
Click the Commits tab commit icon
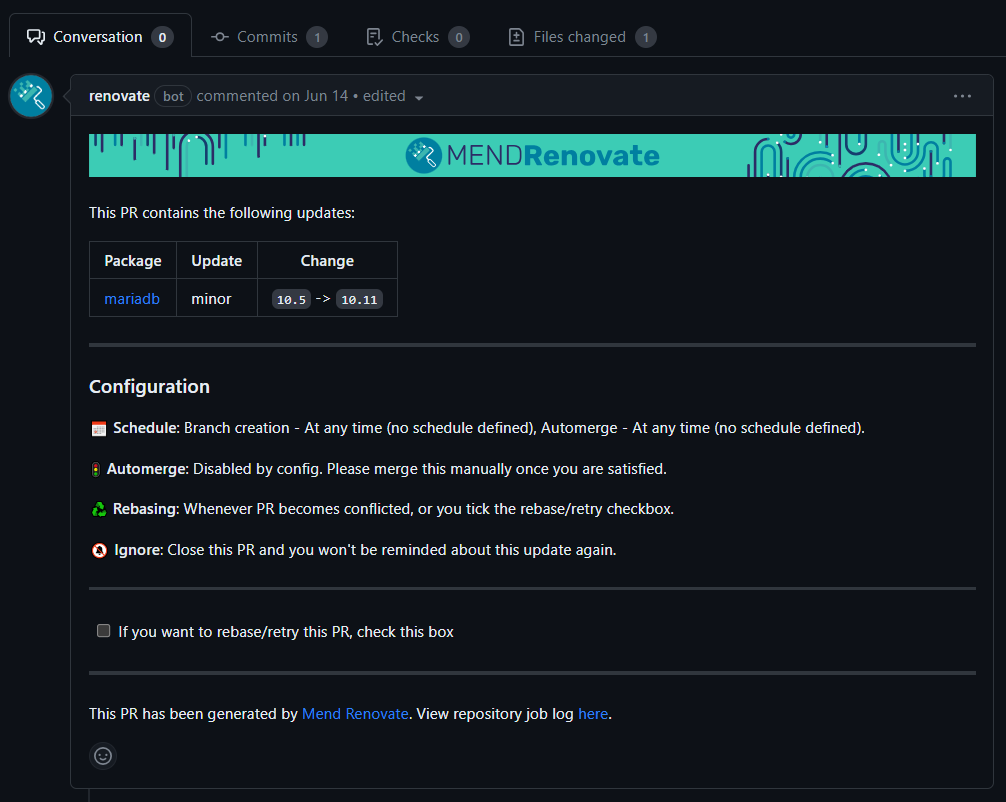point(220,37)
